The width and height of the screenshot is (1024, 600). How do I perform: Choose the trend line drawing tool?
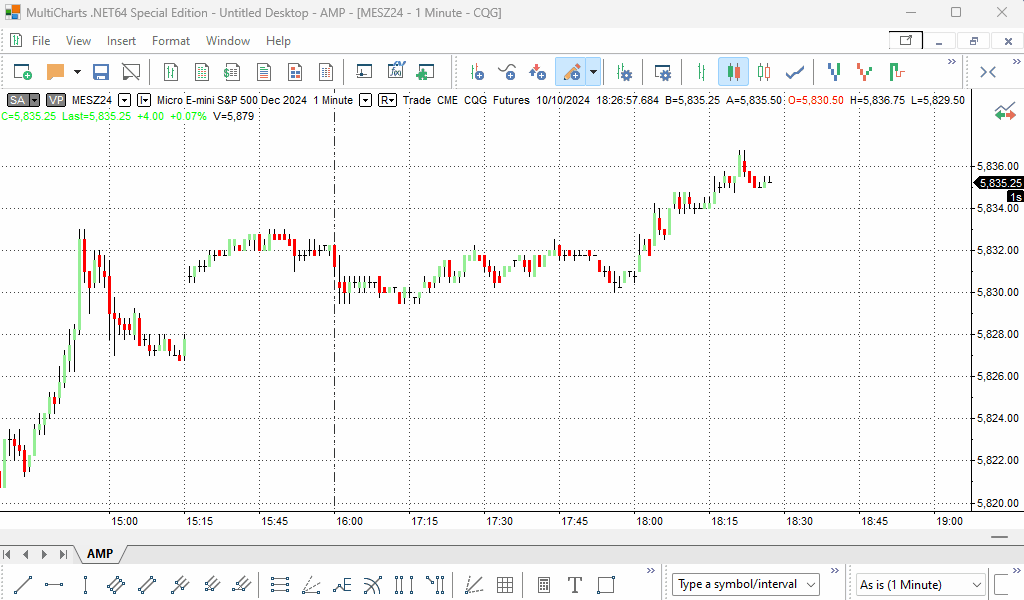pyautogui.click(x=24, y=584)
